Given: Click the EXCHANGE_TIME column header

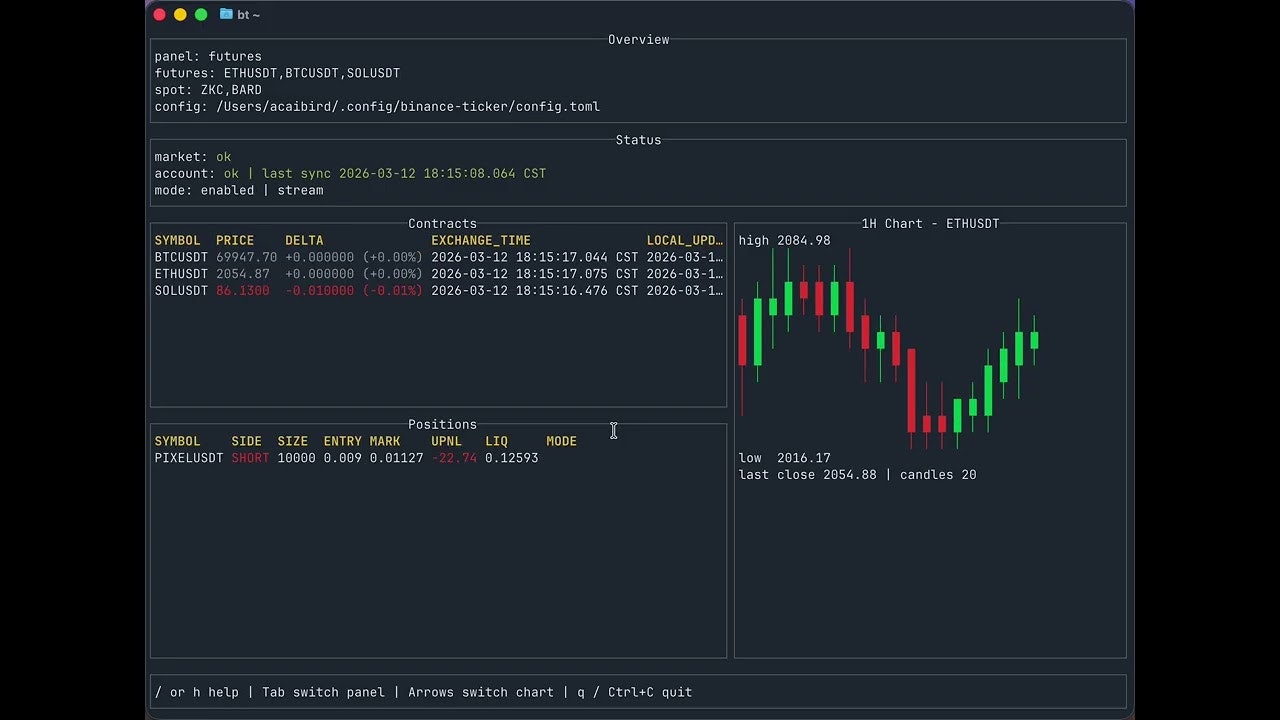Looking at the screenshot, I should click(481, 241).
